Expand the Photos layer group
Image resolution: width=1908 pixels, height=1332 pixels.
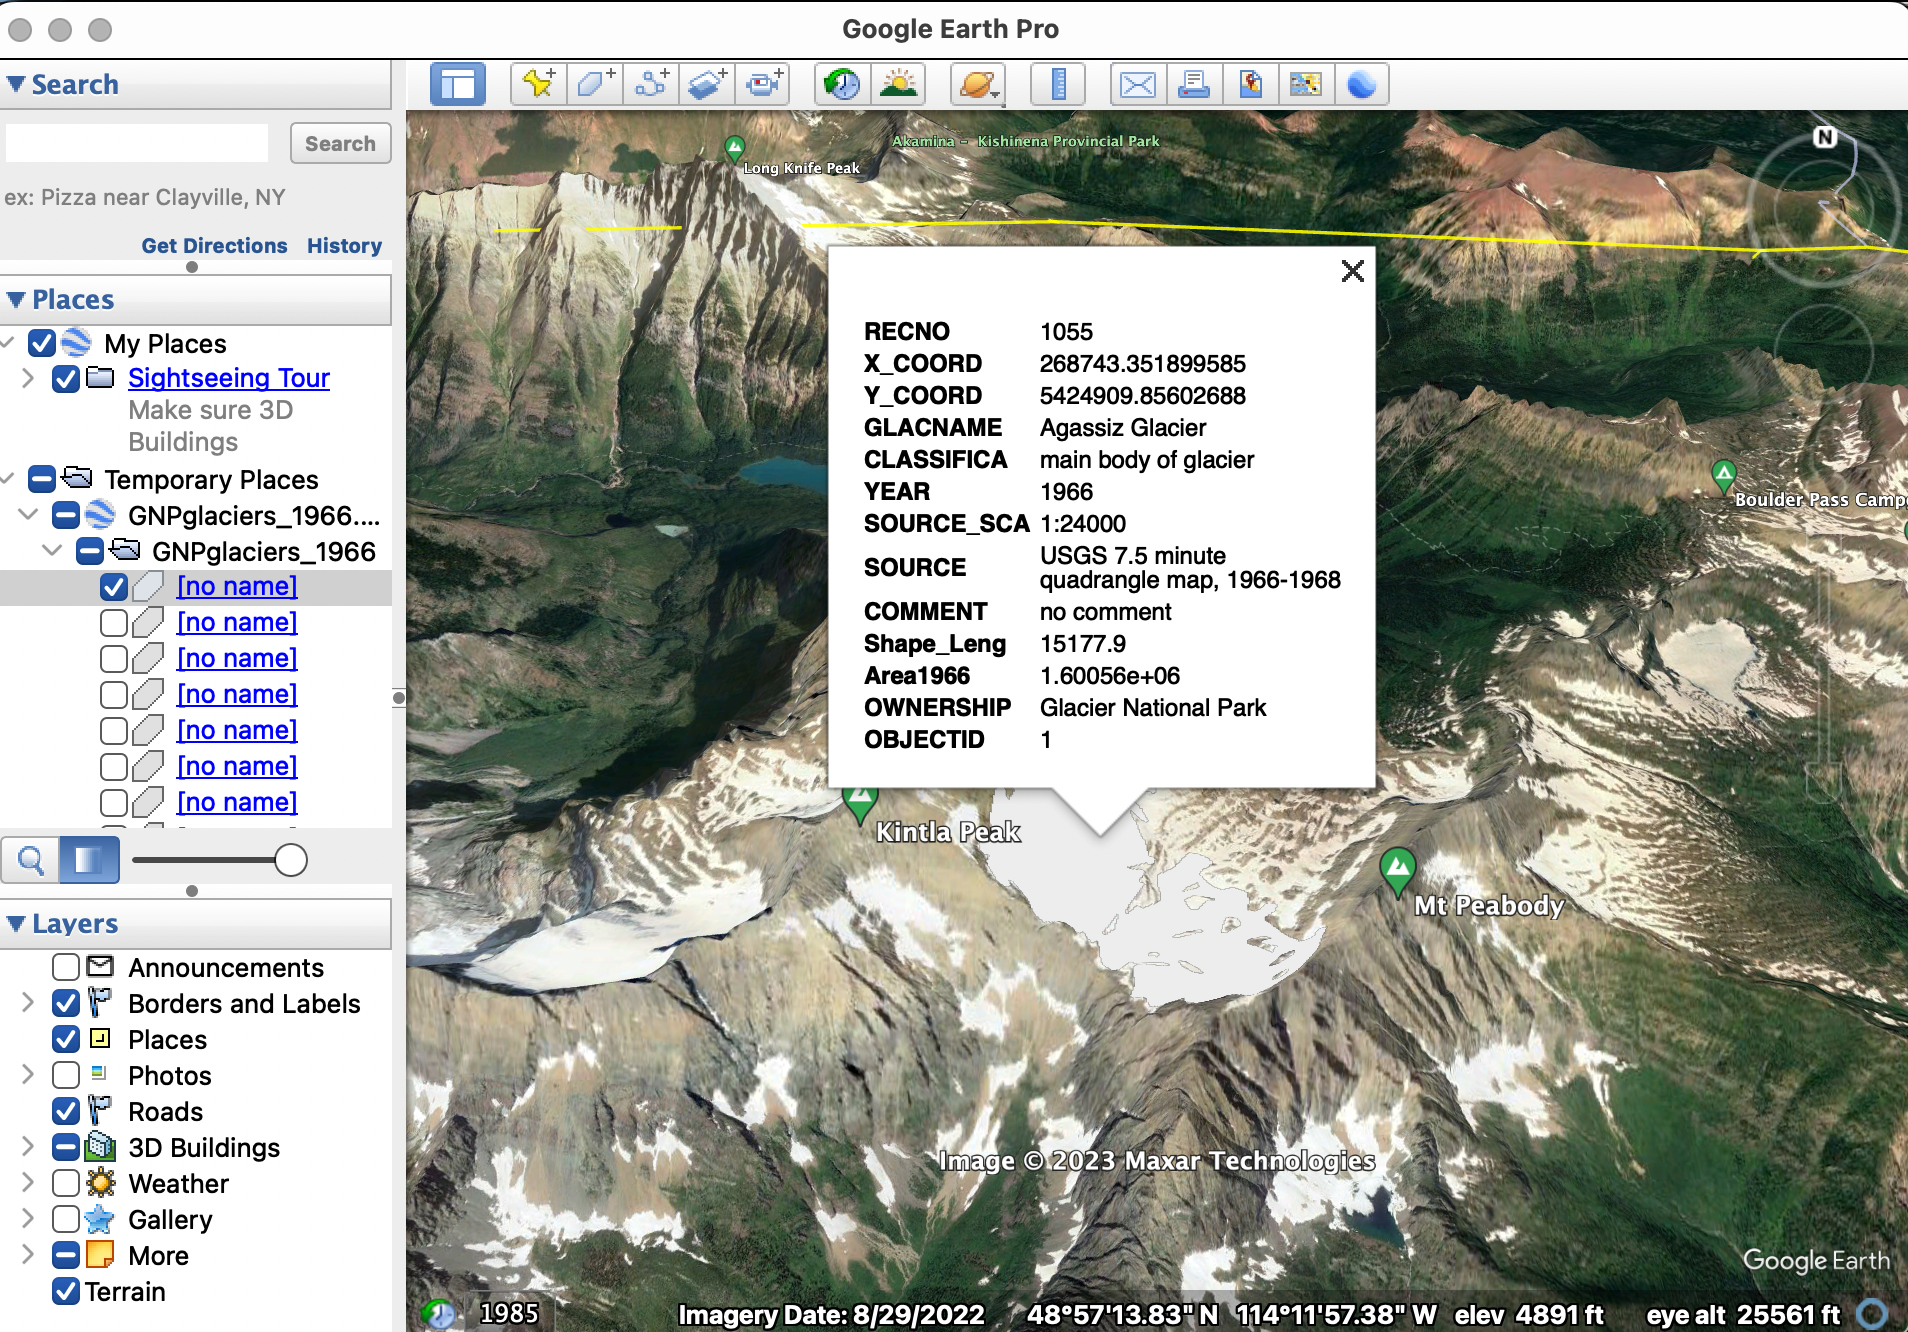pyautogui.click(x=28, y=1075)
